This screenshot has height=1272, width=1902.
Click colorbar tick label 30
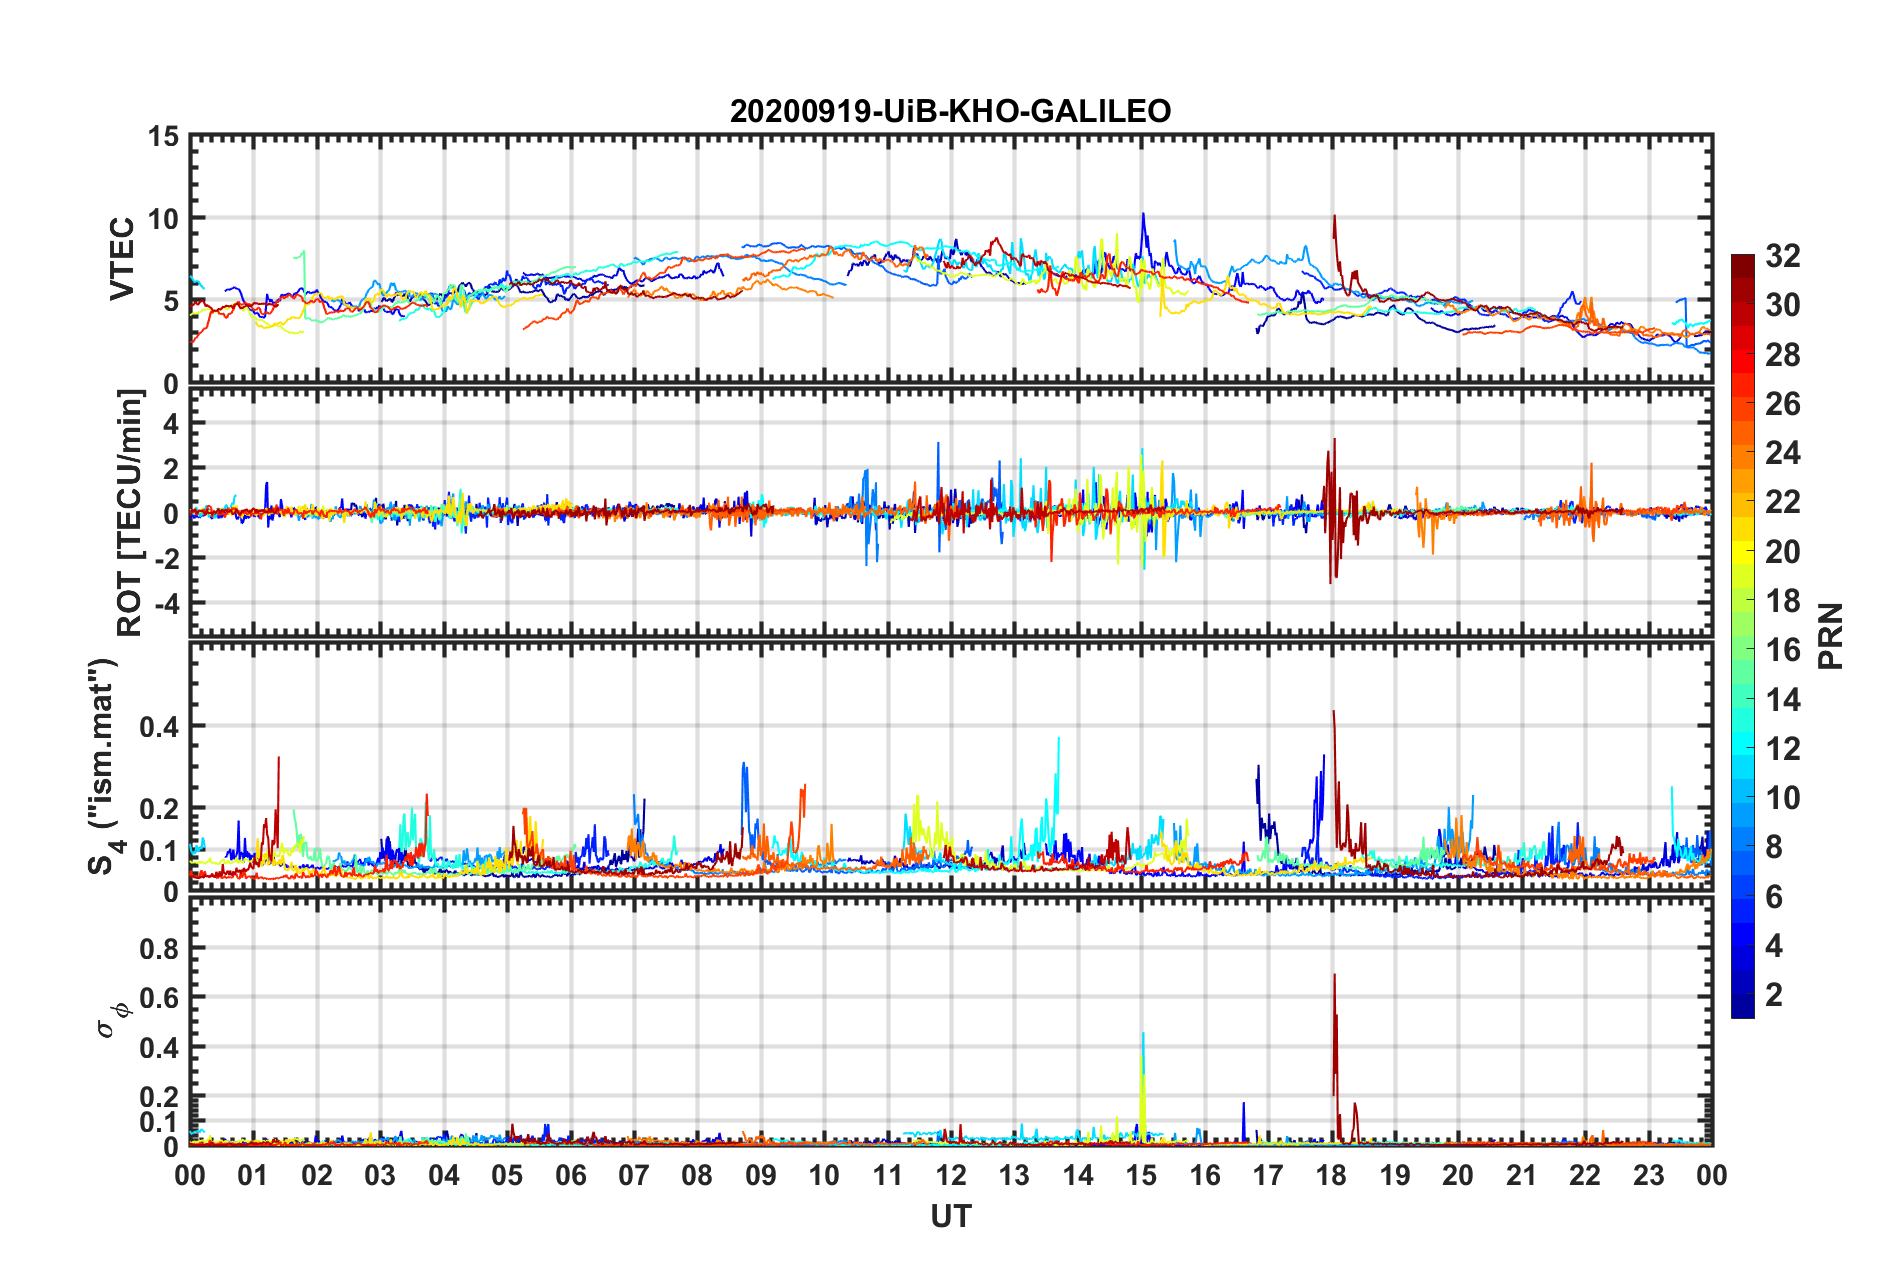click(x=1783, y=305)
